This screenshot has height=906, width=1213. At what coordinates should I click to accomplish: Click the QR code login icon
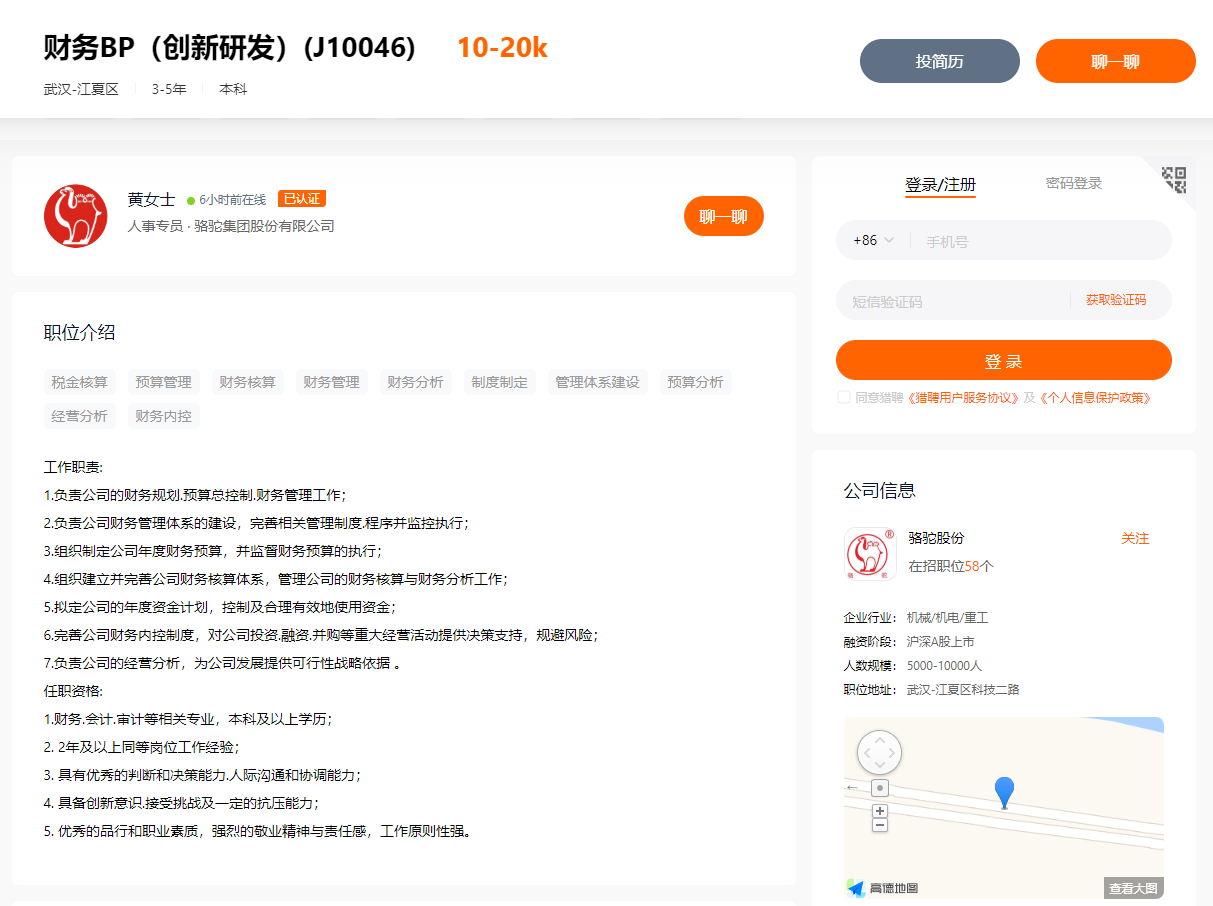pos(1172,180)
